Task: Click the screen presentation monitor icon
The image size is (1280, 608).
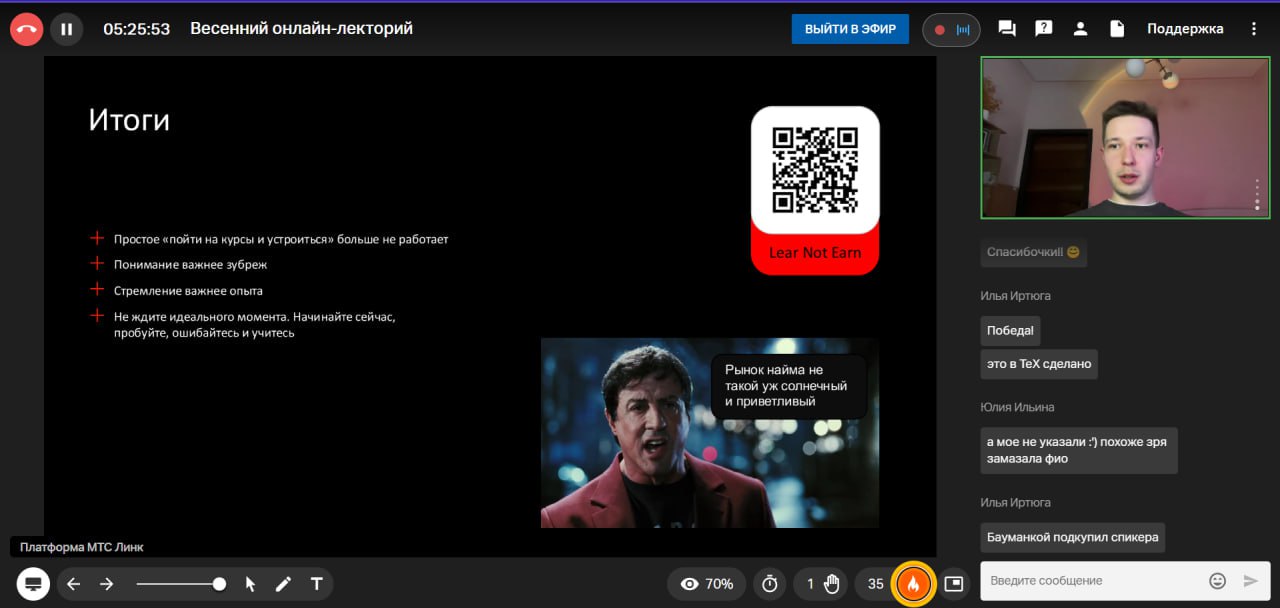Action: [x=33, y=584]
